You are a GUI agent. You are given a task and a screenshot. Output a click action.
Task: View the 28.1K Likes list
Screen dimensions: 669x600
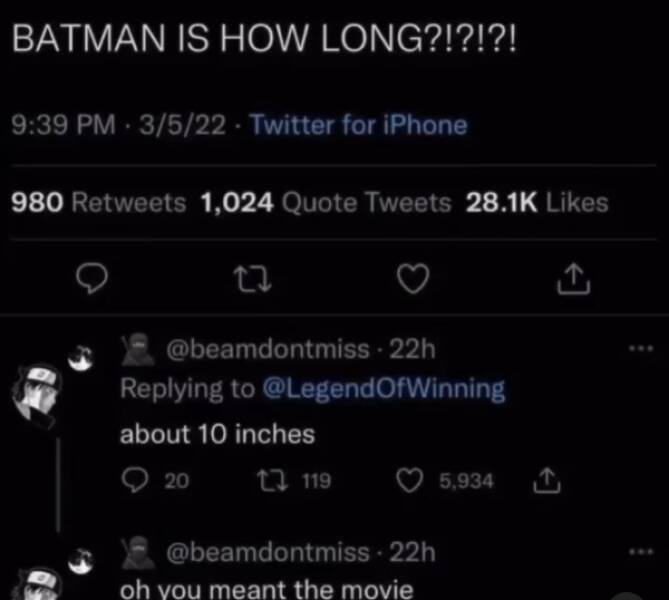(536, 203)
